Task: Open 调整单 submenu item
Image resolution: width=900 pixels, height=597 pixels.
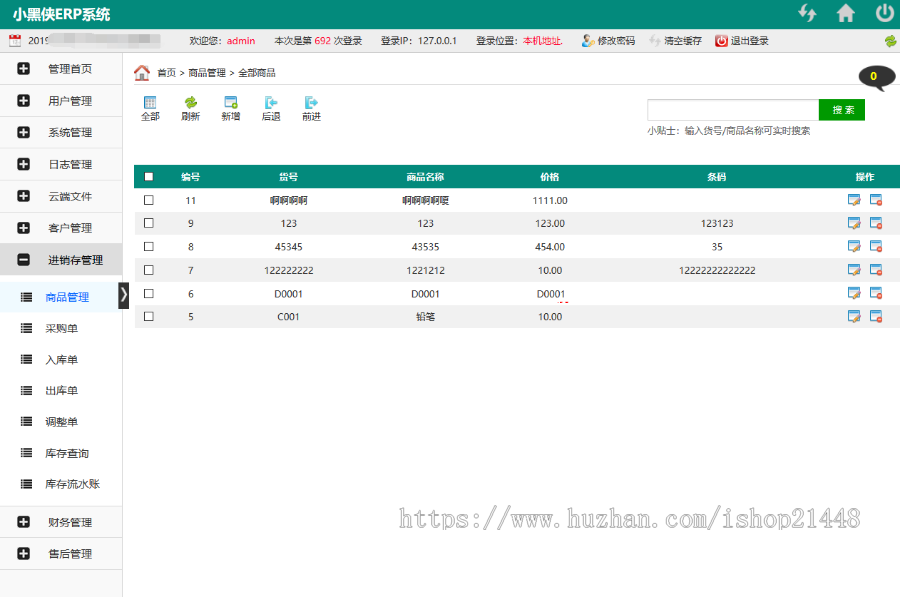Action: (61, 422)
